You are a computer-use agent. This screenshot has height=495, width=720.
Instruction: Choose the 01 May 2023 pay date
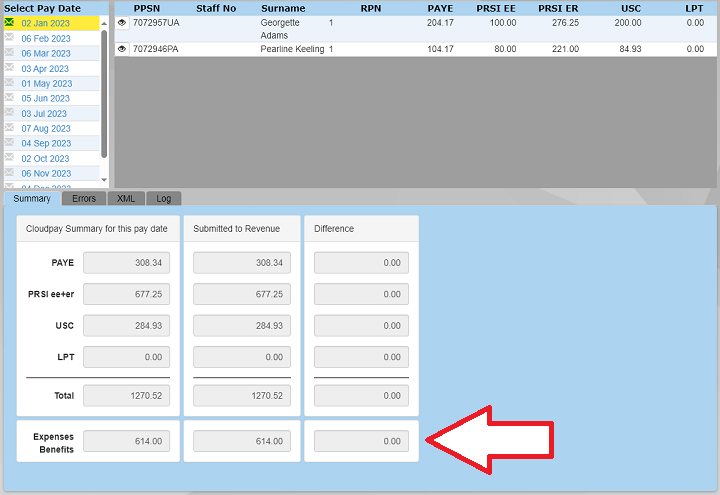[x=46, y=83]
